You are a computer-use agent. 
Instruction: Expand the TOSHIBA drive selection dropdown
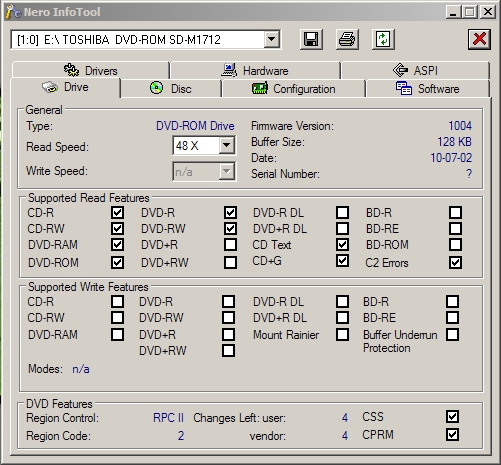[272, 40]
